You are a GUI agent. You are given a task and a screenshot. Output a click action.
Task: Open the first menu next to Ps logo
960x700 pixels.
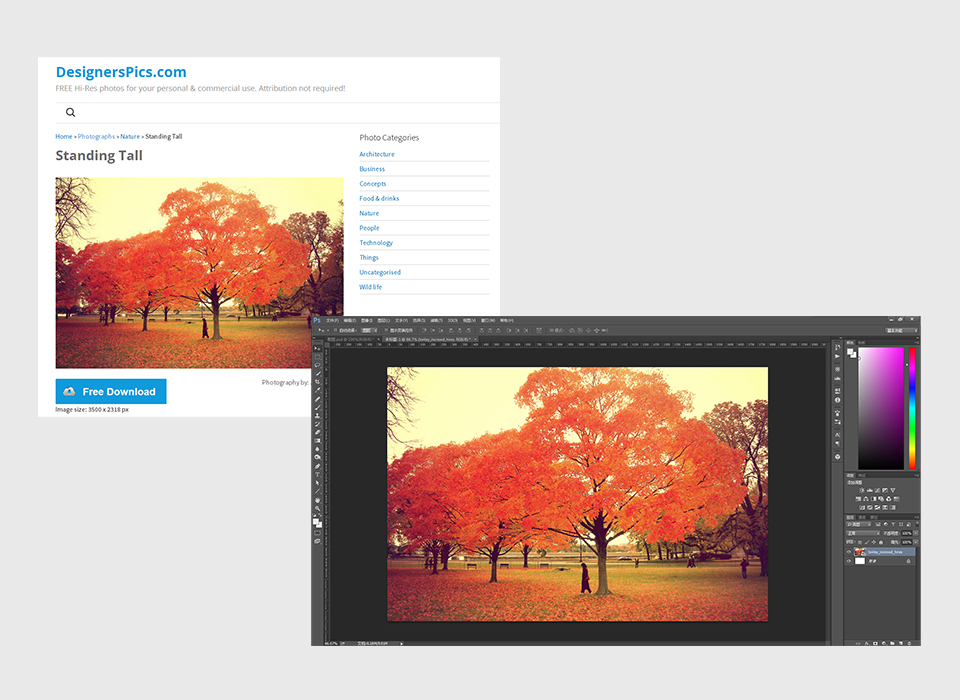(x=332, y=321)
